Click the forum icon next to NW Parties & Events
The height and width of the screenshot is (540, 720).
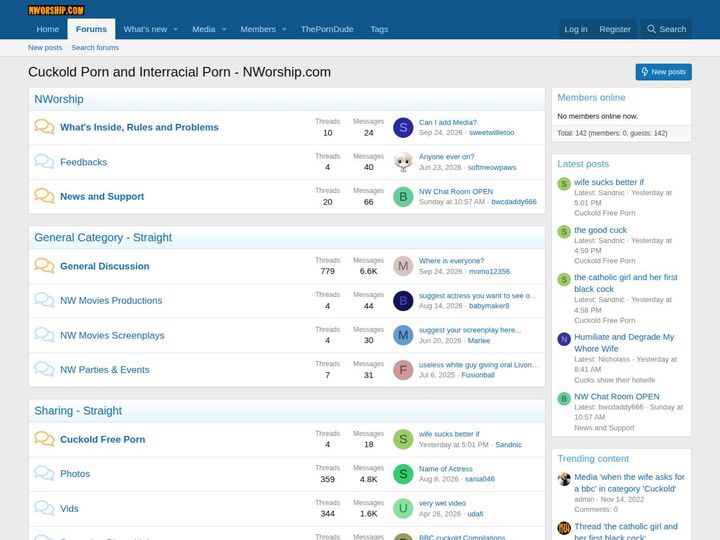click(44, 370)
